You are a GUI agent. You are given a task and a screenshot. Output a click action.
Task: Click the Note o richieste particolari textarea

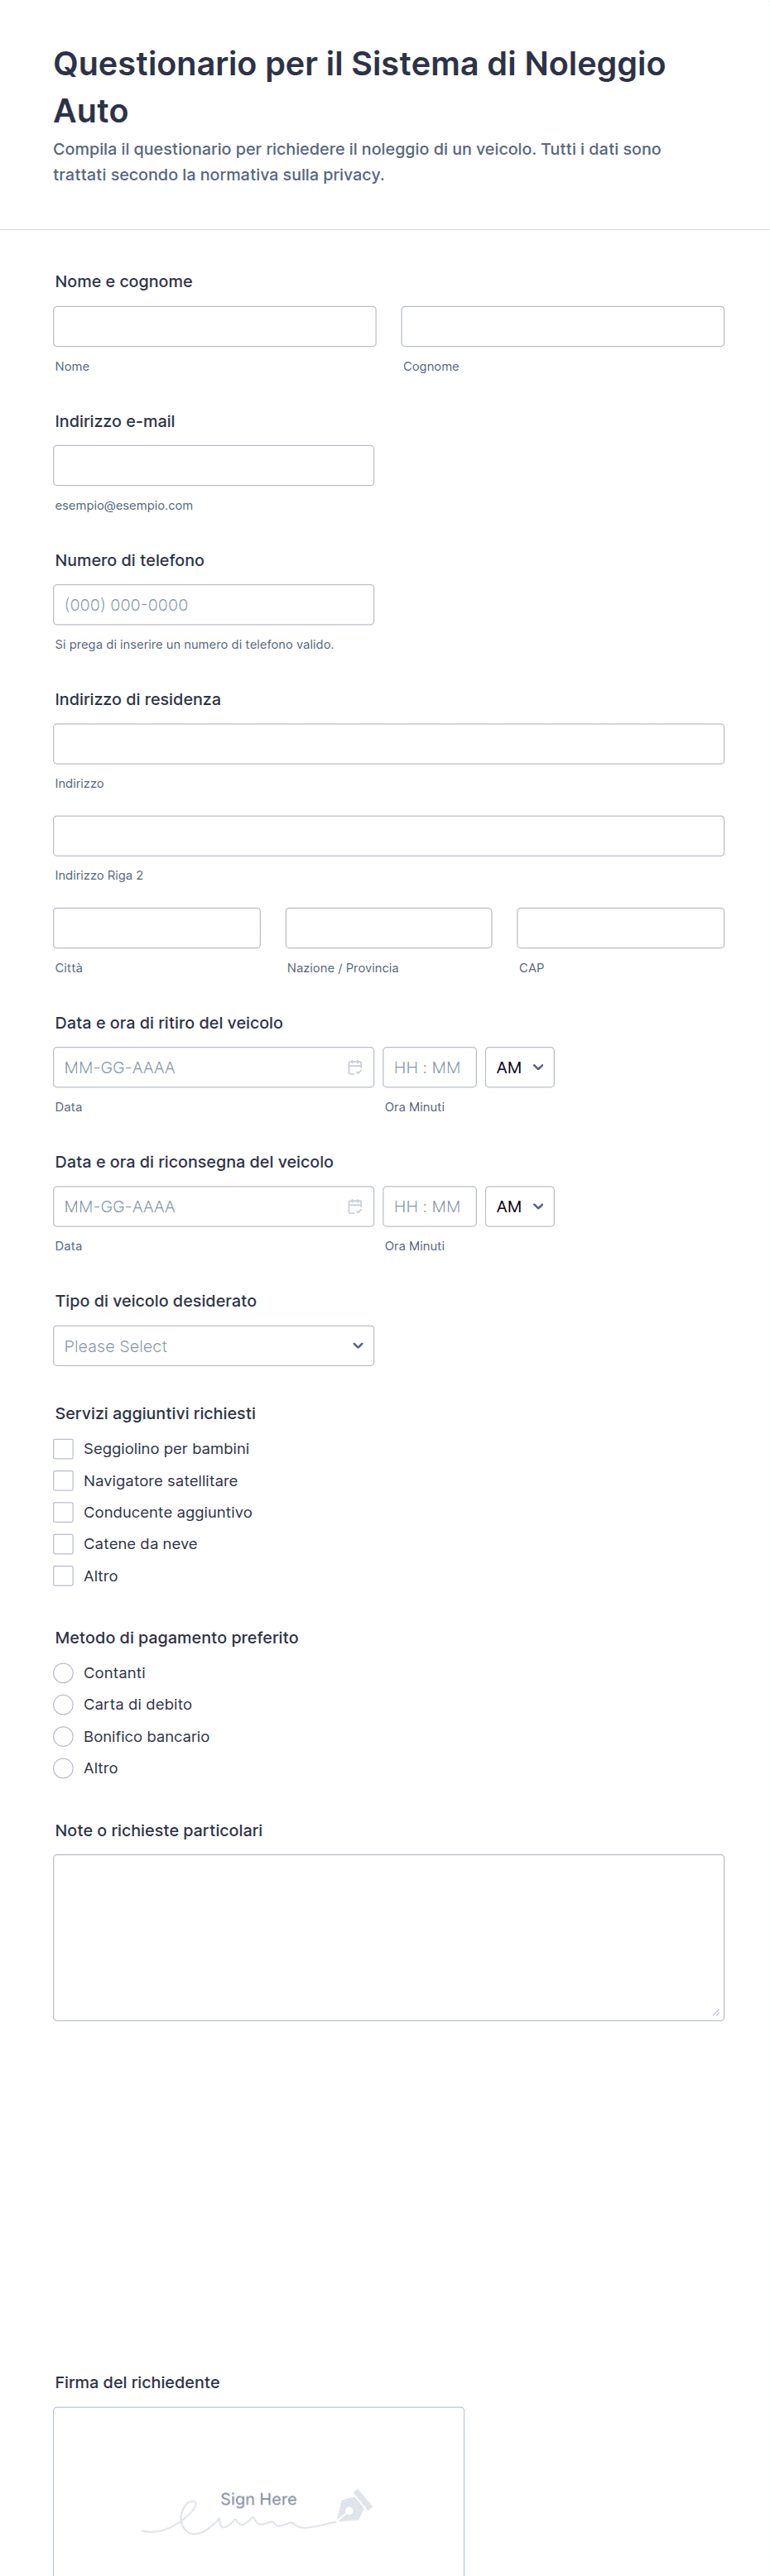[x=388, y=1937]
